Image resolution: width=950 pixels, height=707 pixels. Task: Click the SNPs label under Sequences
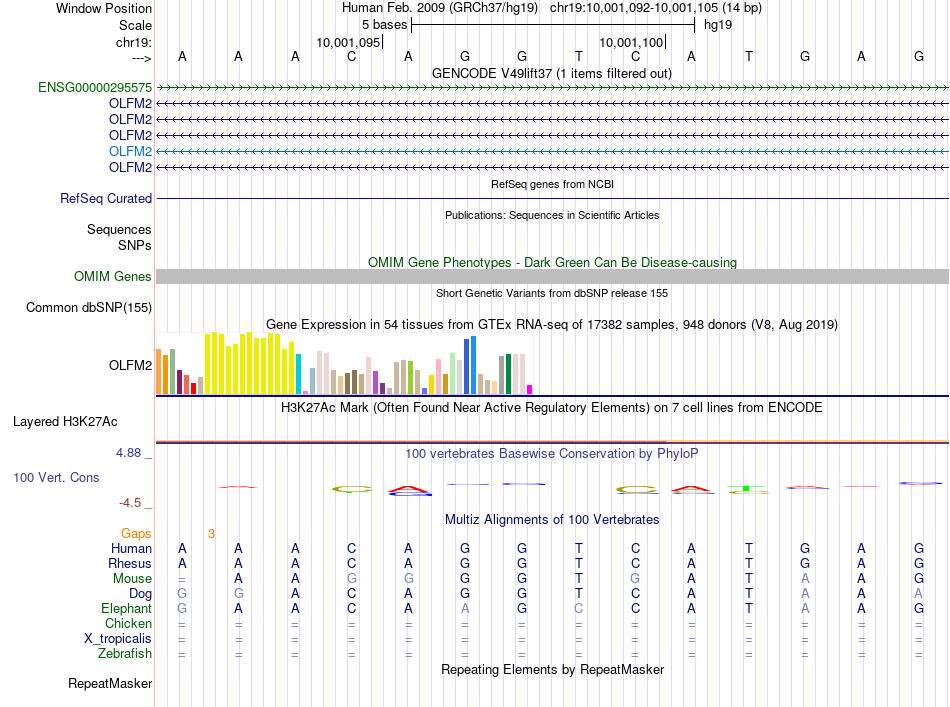point(135,245)
